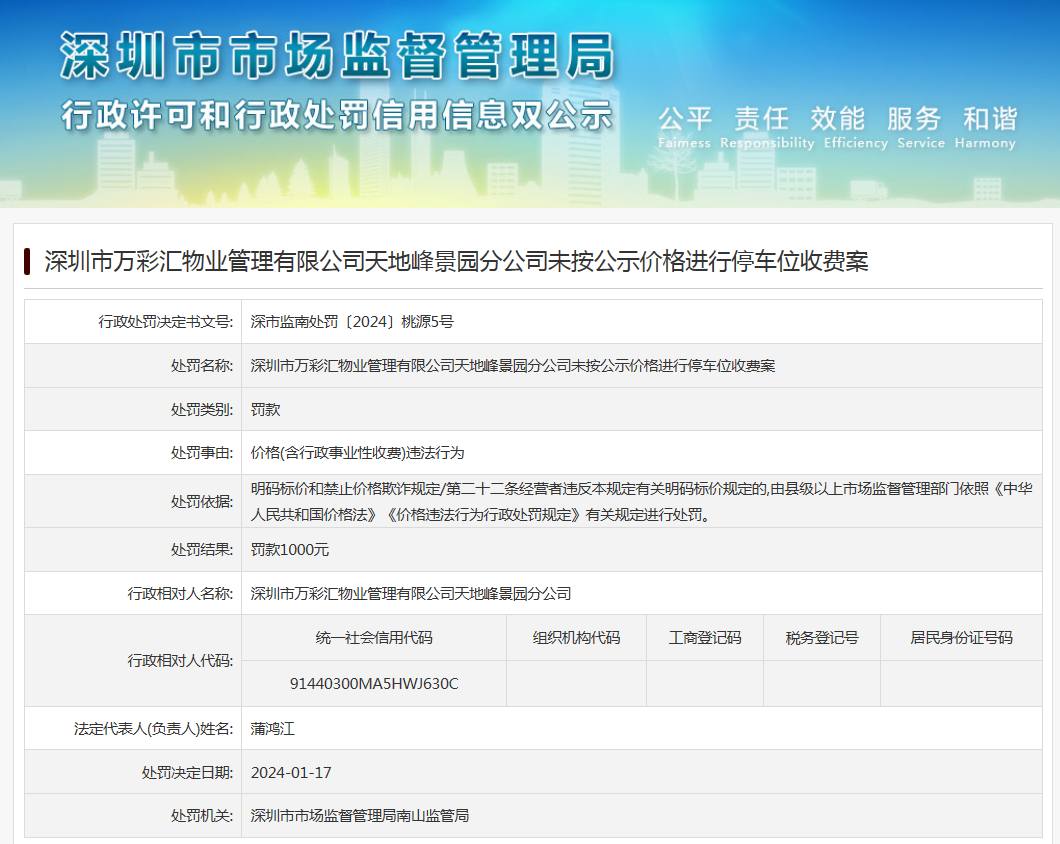Click the 居民身份证号码 column header
Screen dimensions: 1060x844
tap(961, 638)
